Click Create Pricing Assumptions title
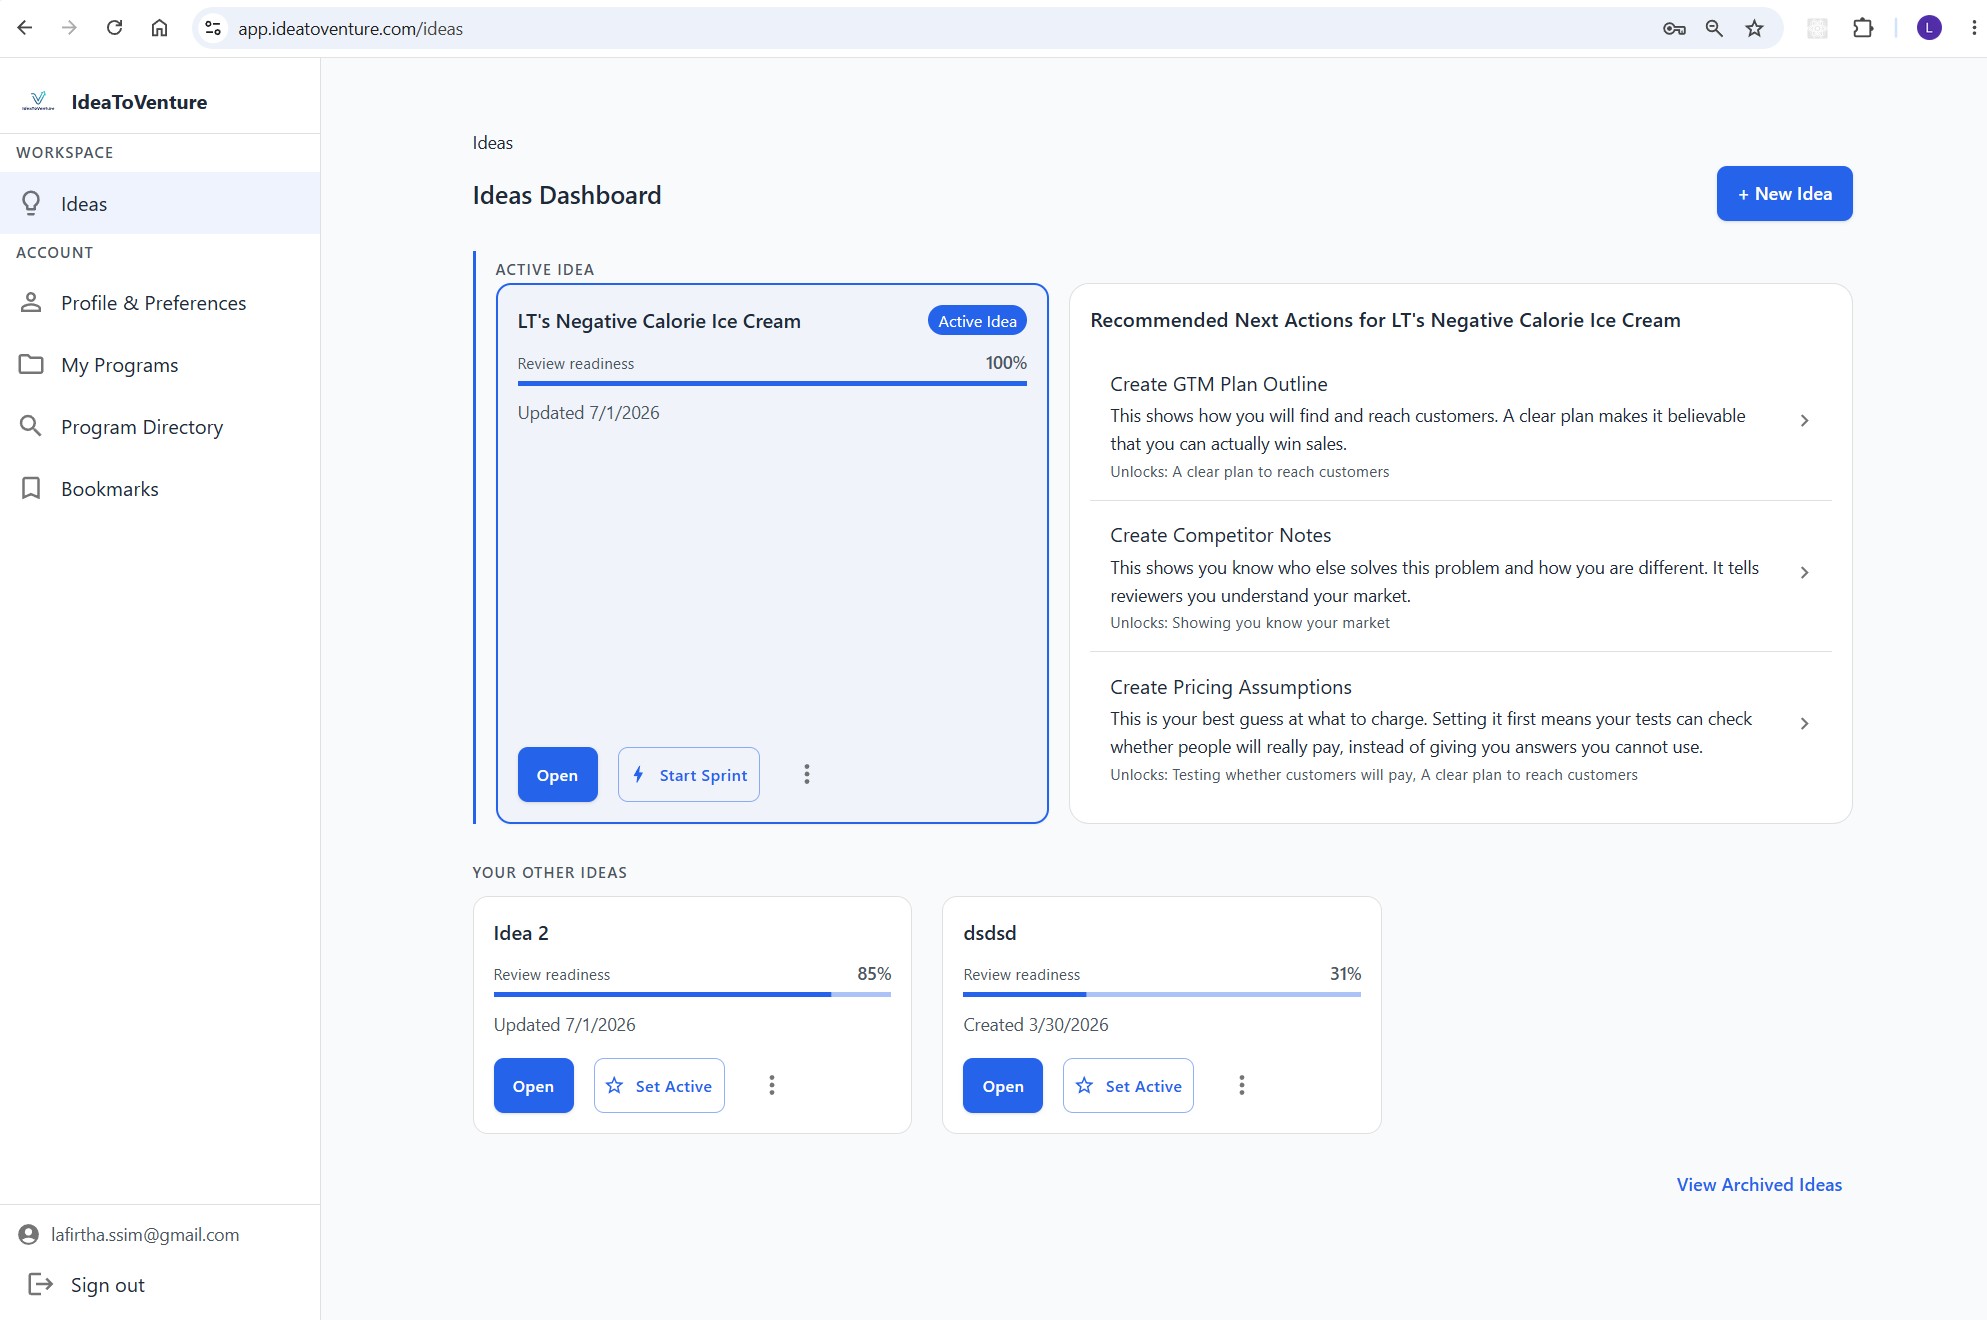The height and width of the screenshot is (1320, 1987). tap(1230, 687)
